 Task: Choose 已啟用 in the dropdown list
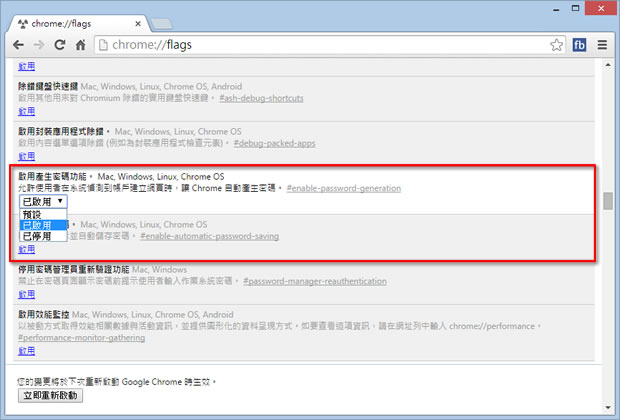coord(43,225)
